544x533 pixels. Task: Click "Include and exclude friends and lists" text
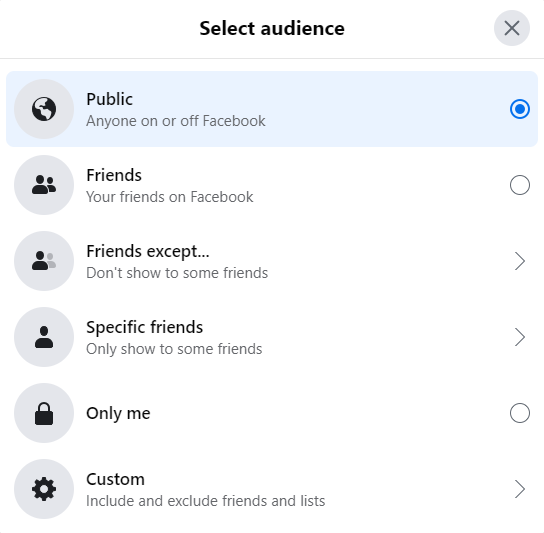[x=205, y=501]
